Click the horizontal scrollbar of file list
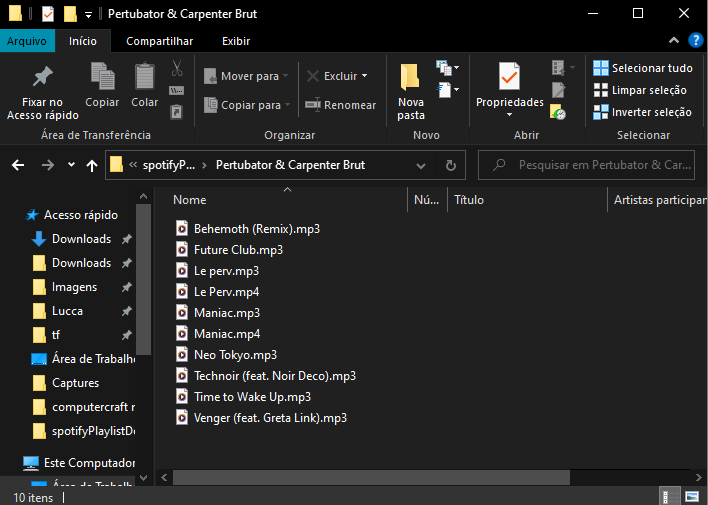The height and width of the screenshot is (505, 708). tap(371, 477)
